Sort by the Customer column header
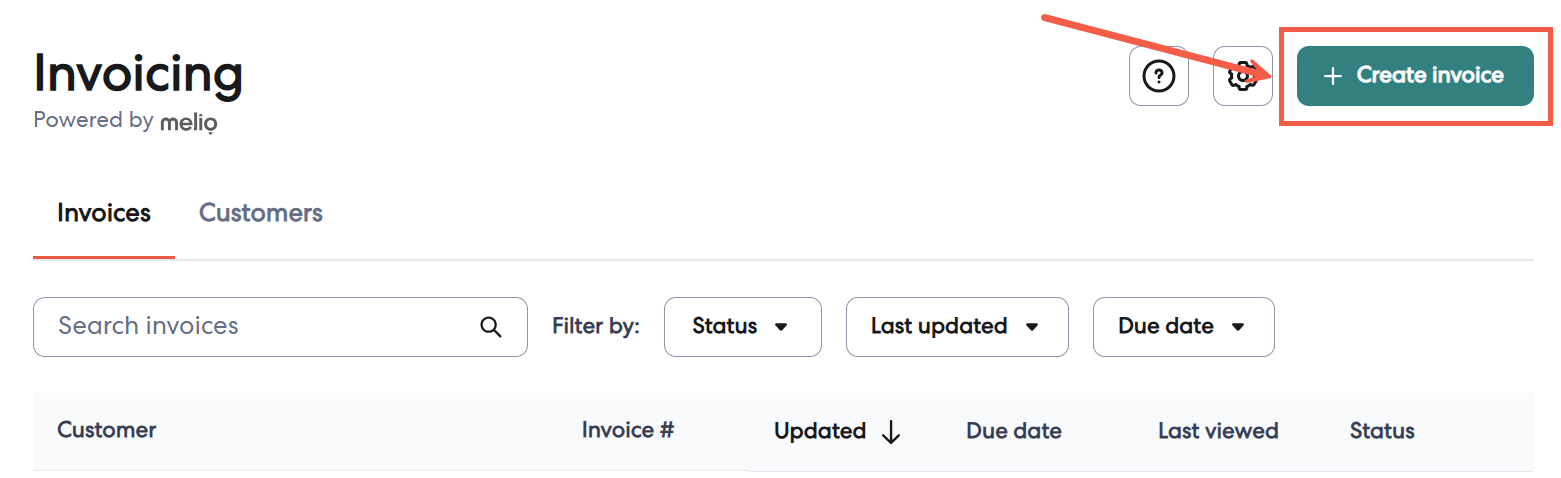 [106, 430]
